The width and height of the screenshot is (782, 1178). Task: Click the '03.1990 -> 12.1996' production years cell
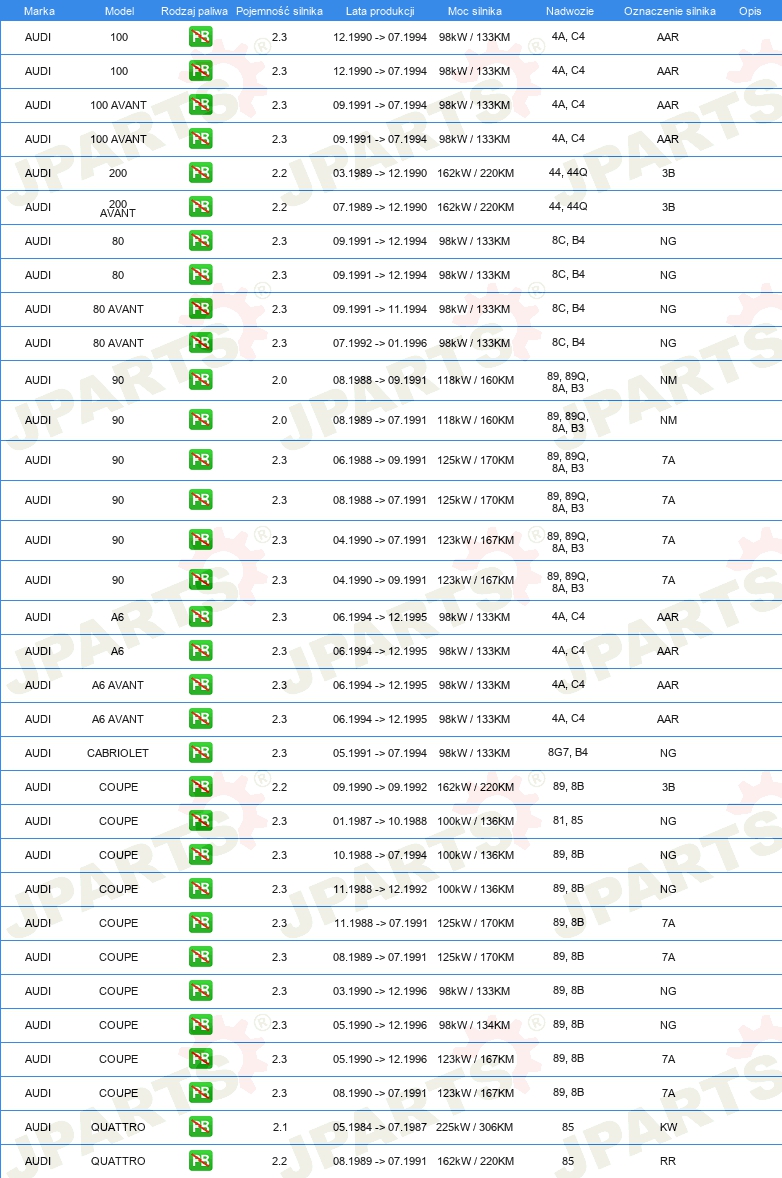coord(380,991)
